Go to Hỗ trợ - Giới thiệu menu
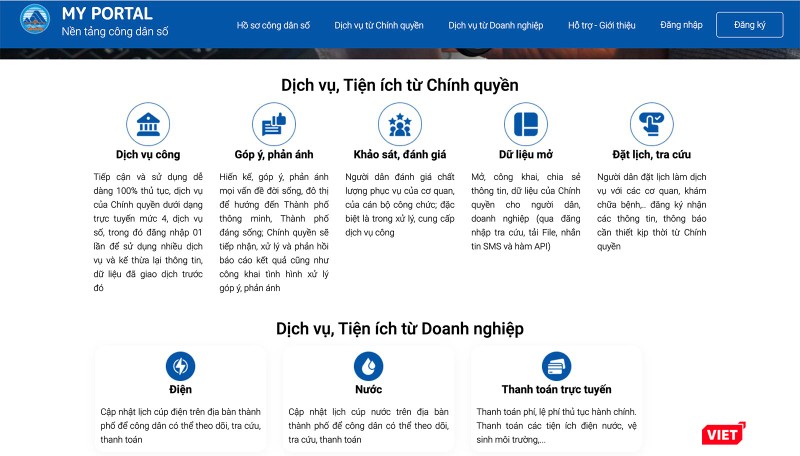The height and width of the screenshot is (456, 800). point(602,25)
